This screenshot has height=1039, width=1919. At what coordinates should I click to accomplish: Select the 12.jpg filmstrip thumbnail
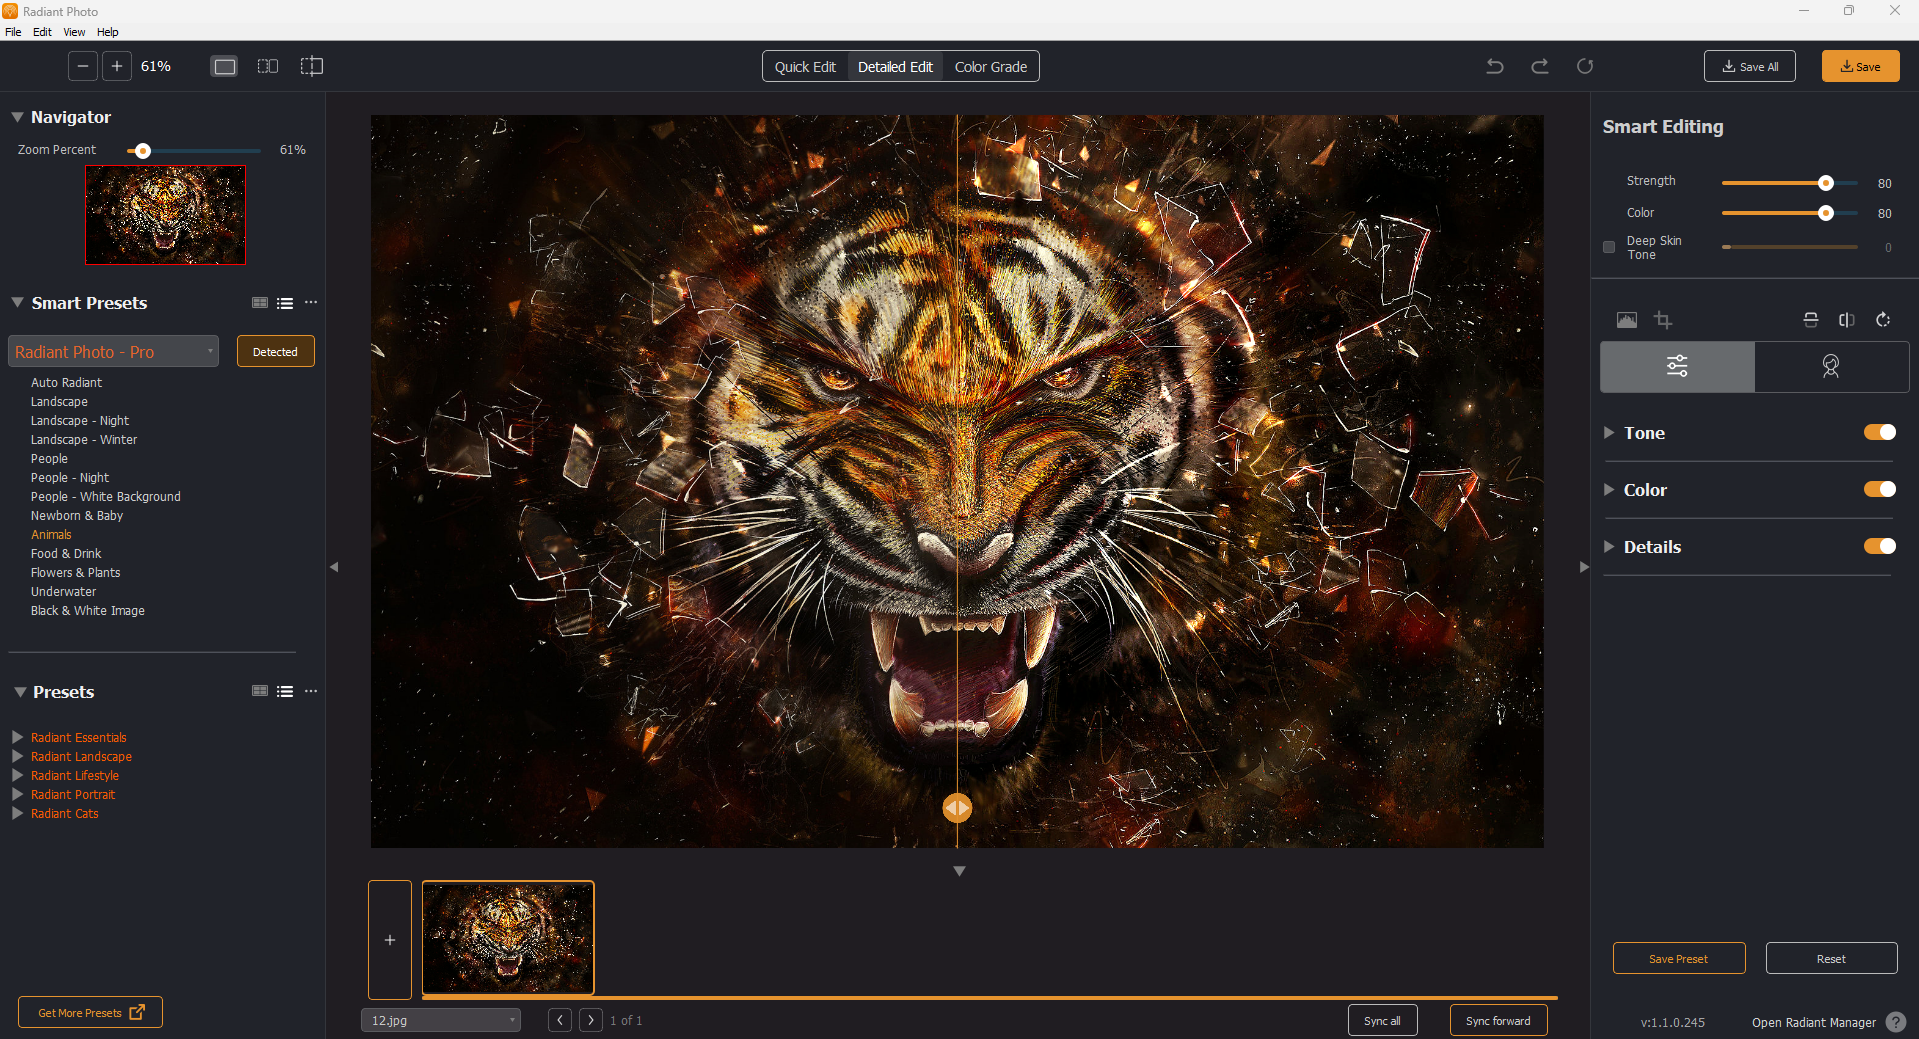(x=508, y=938)
